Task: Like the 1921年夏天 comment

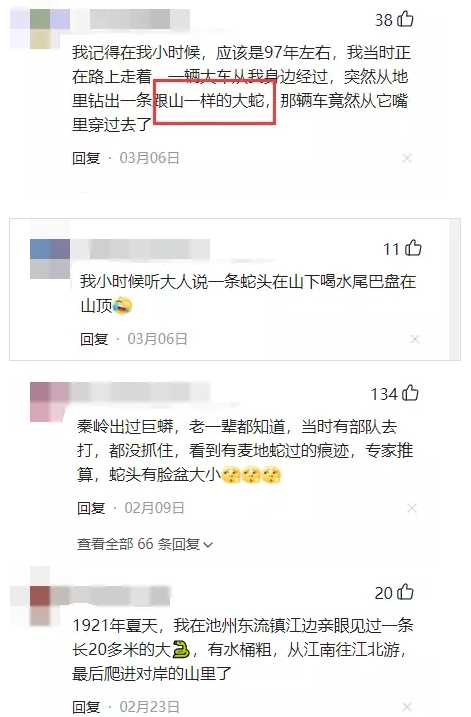Action: [405, 592]
